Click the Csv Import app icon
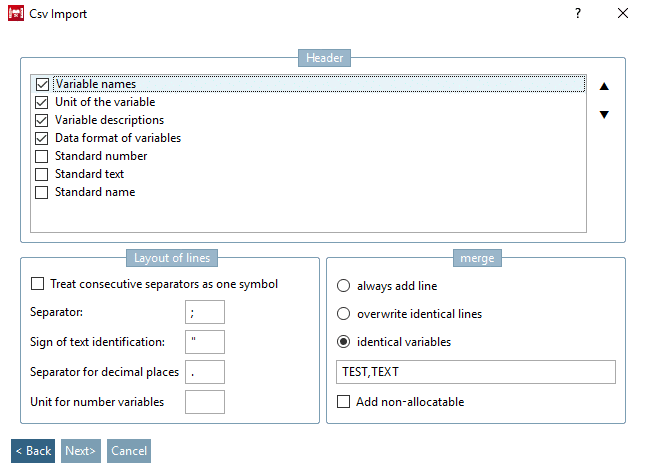This screenshot has width=645, height=473. pyautogui.click(x=15, y=14)
